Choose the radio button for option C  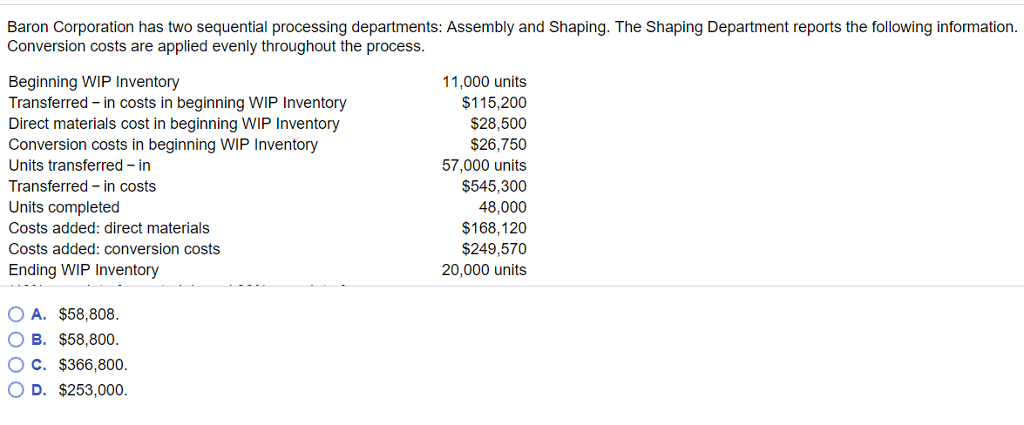[x=15, y=365]
